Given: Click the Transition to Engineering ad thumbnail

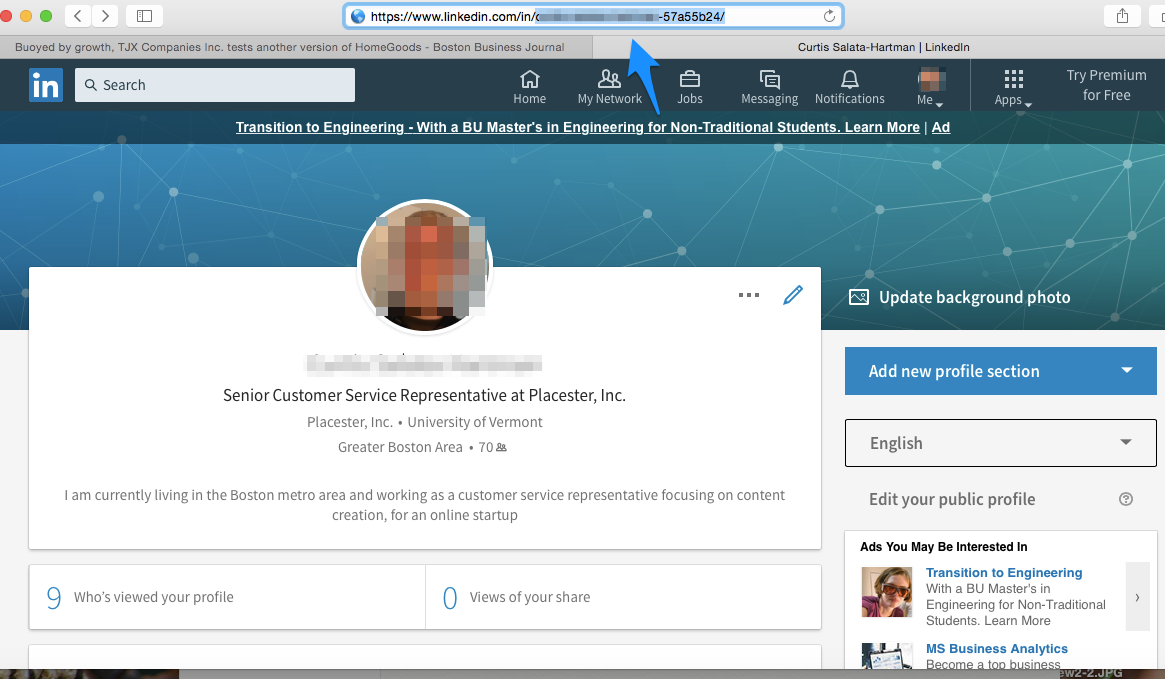Looking at the screenshot, I should [x=886, y=592].
